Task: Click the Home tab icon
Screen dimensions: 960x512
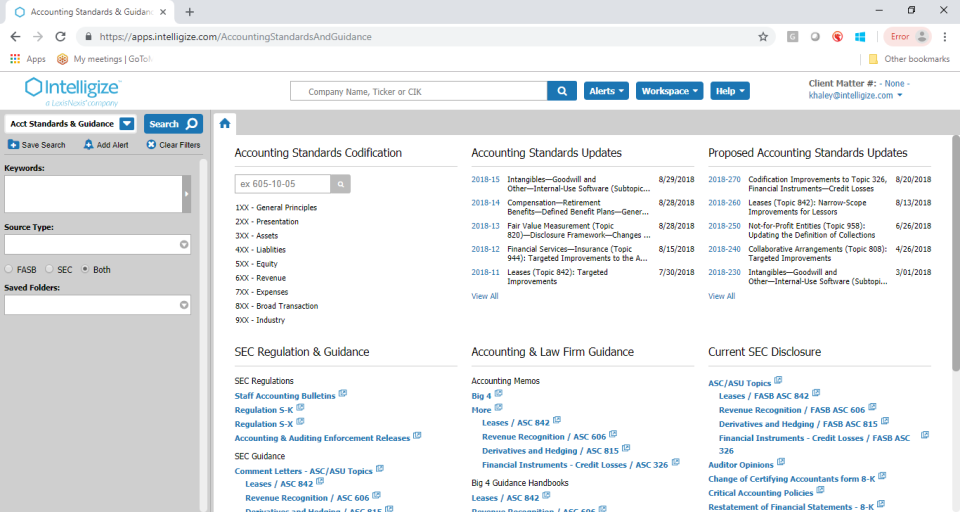Action: pos(225,124)
